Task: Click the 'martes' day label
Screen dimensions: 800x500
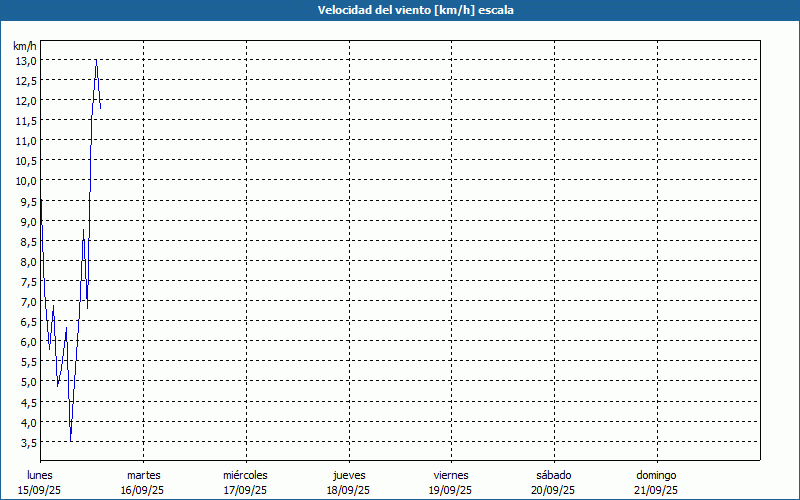Action: tap(144, 475)
